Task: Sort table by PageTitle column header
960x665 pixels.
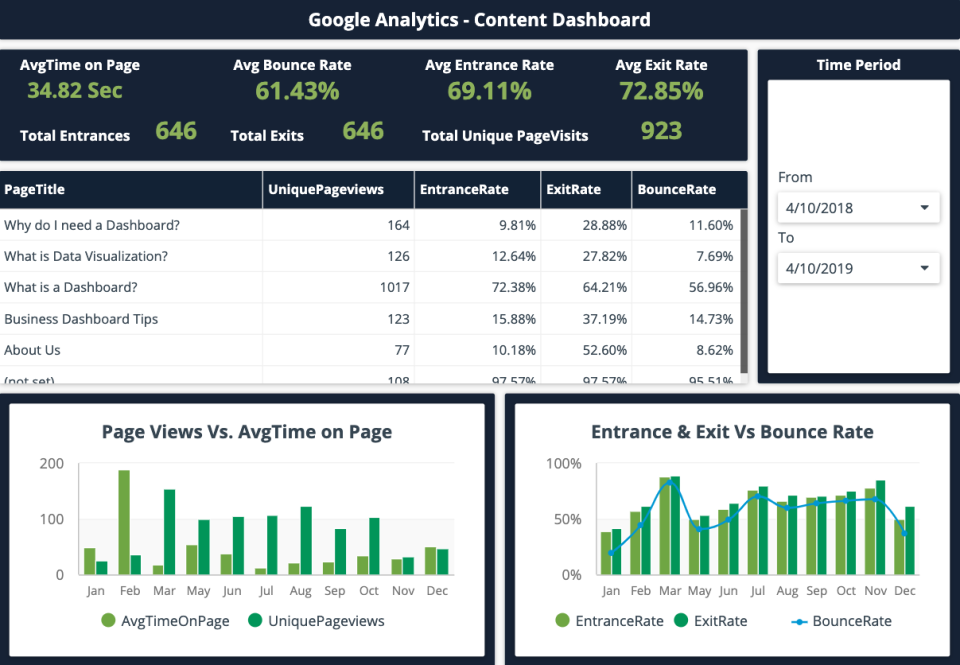Action: click(x=131, y=190)
